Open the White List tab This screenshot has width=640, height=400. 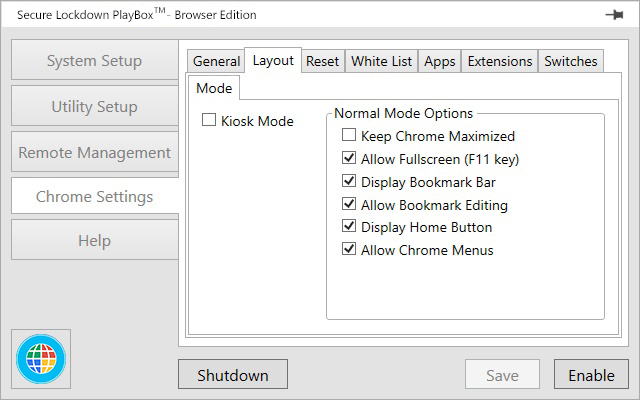pos(382,61)
